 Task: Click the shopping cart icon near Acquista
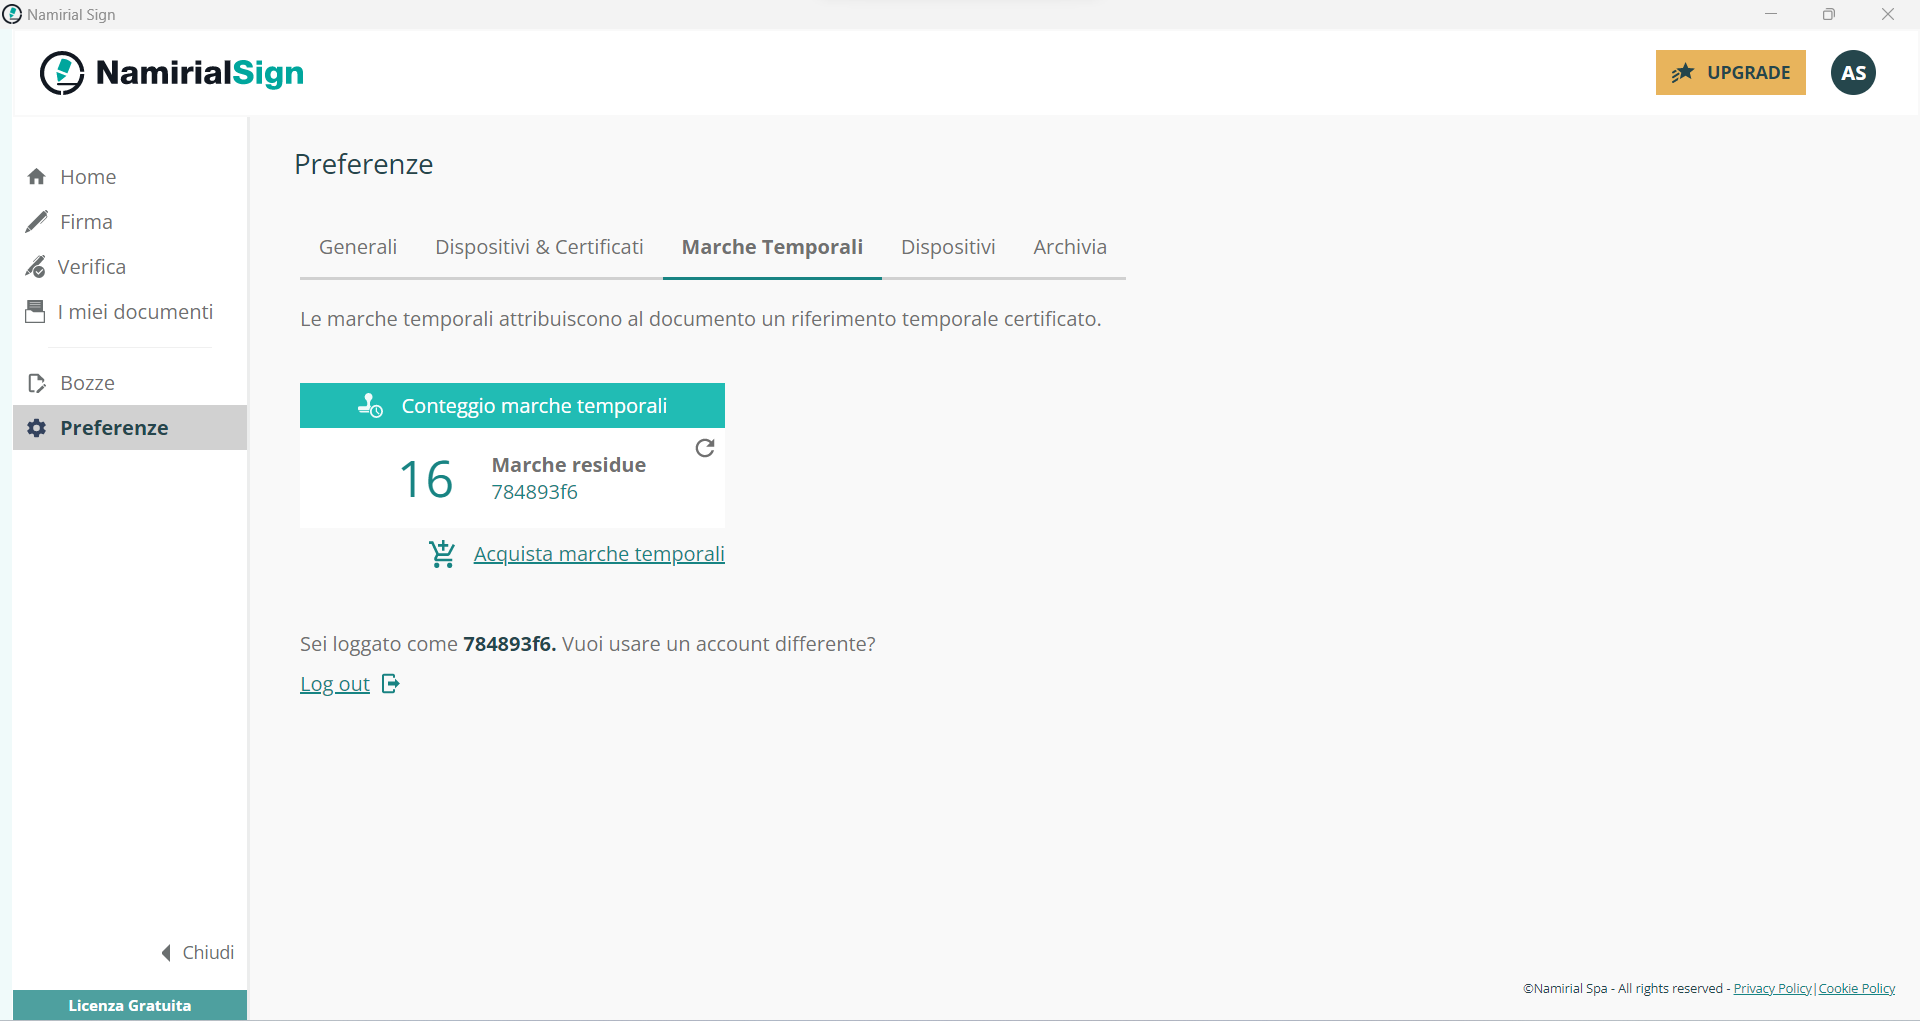(442, 553)
